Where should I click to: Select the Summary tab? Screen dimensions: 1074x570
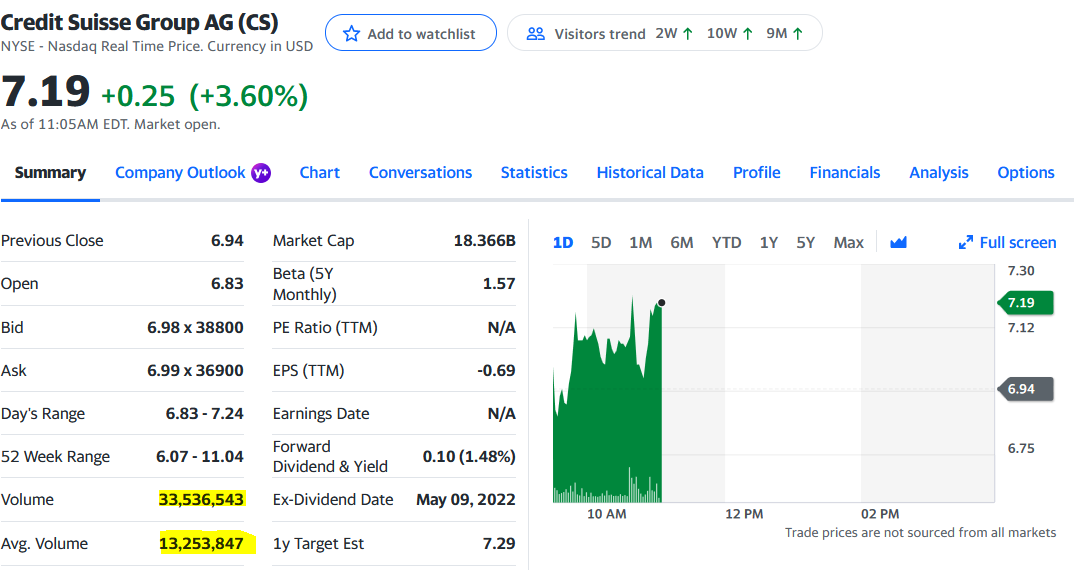tap(50, 173)
